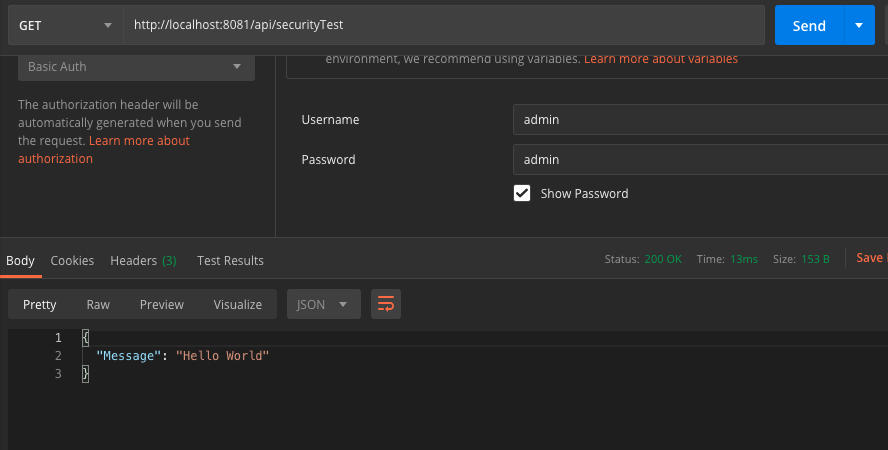Choose the Visualize response view
Screen dimensions: 888x450
[x=238, y=305]
